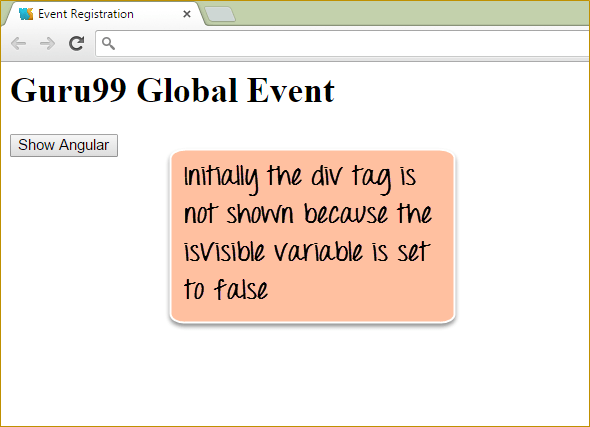590x427 pixels.
Task: Click the word Event in the page heading
Action: click(x=290, y=90)
